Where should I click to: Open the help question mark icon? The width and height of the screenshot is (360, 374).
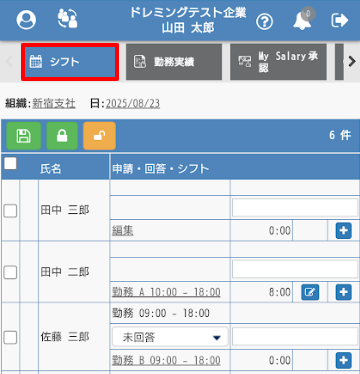click(x=264, y=22)
